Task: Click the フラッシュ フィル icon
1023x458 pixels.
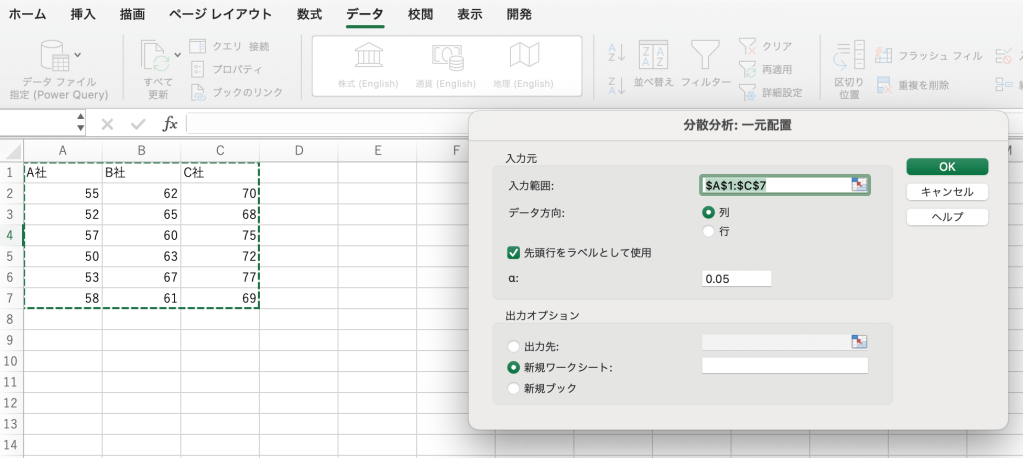Action: click(883, 54)
